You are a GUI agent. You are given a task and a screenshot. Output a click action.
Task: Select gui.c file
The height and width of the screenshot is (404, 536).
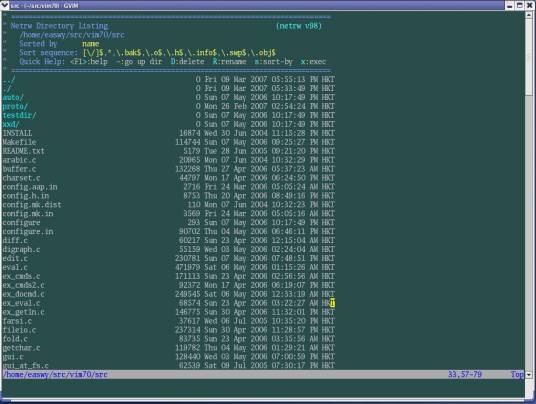pos(13,356)
